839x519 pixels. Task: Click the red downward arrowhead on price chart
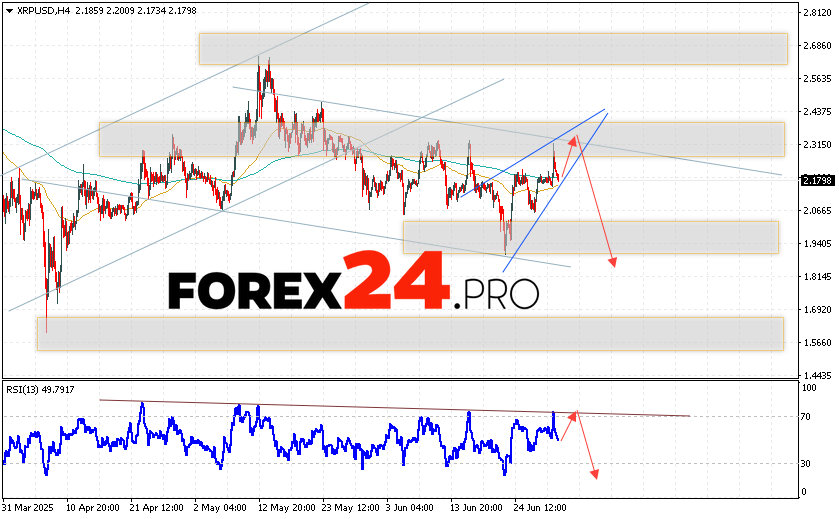[x=612, y=262]
